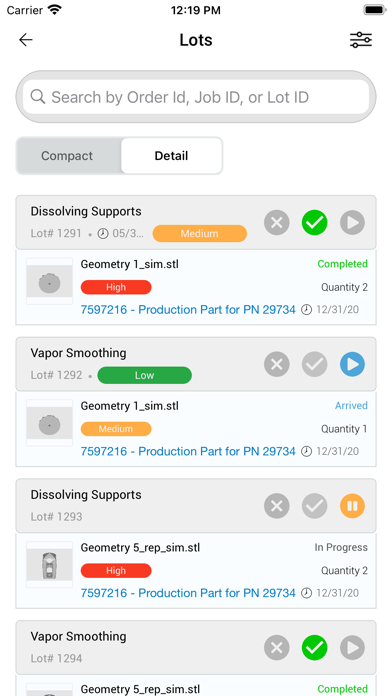Open 7597216 link under Lot# 1291

188,309
